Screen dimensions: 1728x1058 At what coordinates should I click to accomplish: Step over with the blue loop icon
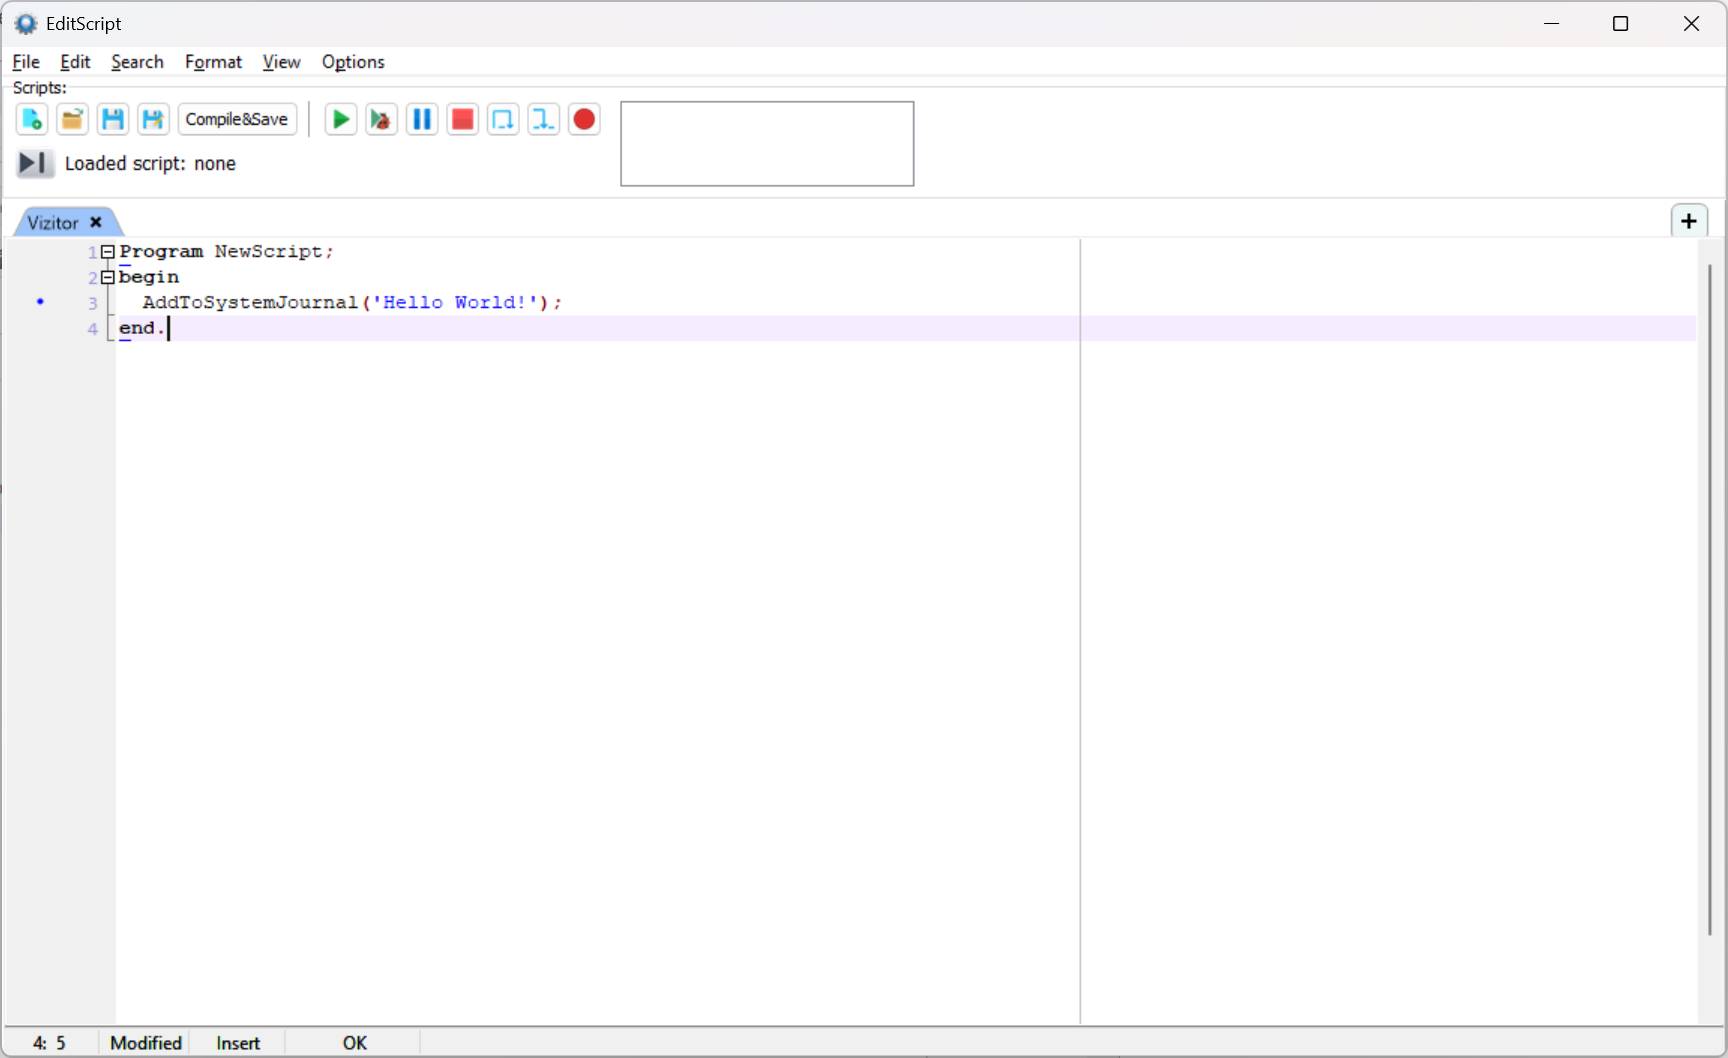click(x=503, y=120)
